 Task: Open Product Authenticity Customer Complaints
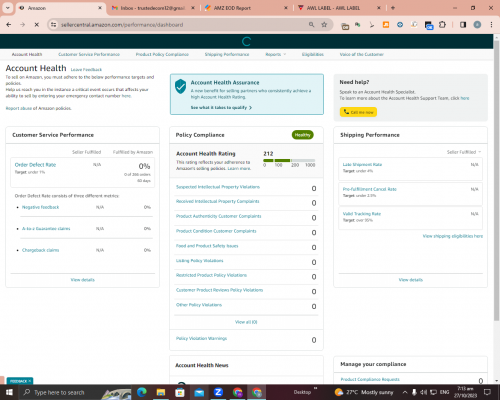[218, 216]
